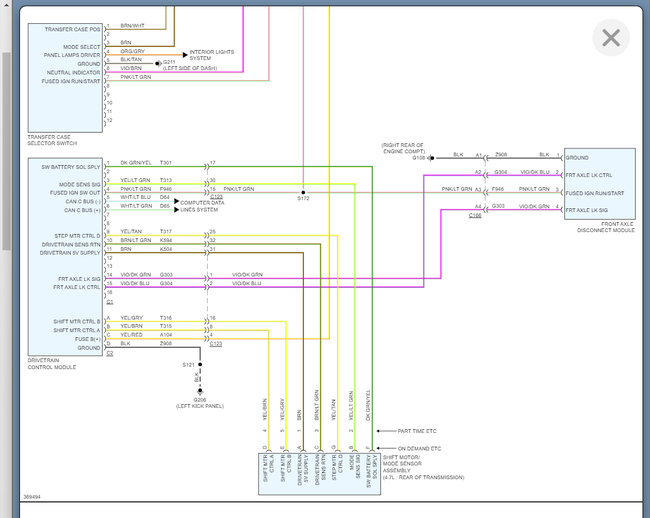Click 'MODE SELECT' pin label
The height and width of the screenshot is (518, 650).
click(x=82, y=47)
